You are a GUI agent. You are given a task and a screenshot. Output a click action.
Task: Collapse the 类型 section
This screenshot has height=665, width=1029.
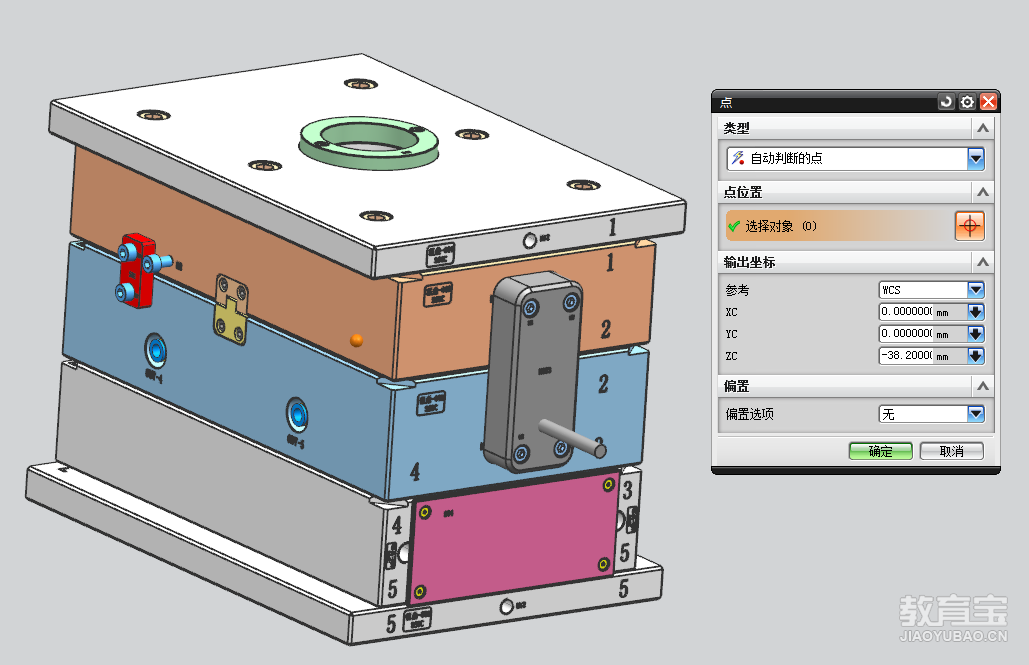982,128
